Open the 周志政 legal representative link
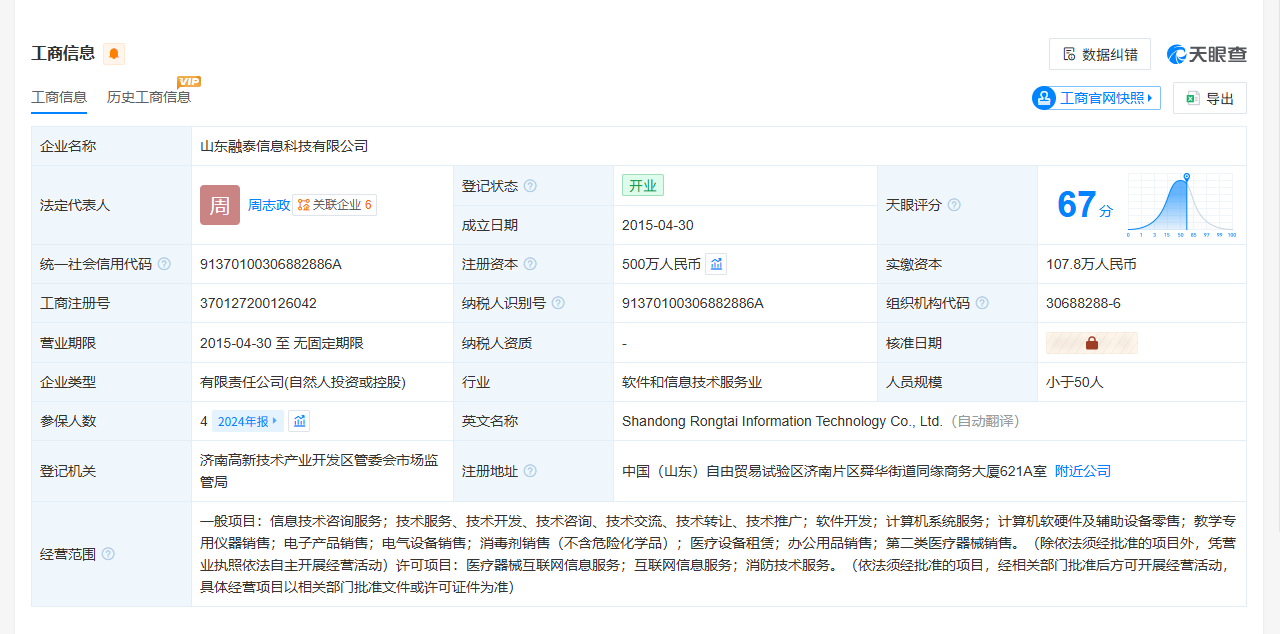Image resolution: width=1280 pixels, height=634 pixels. (x=269, y=205)
